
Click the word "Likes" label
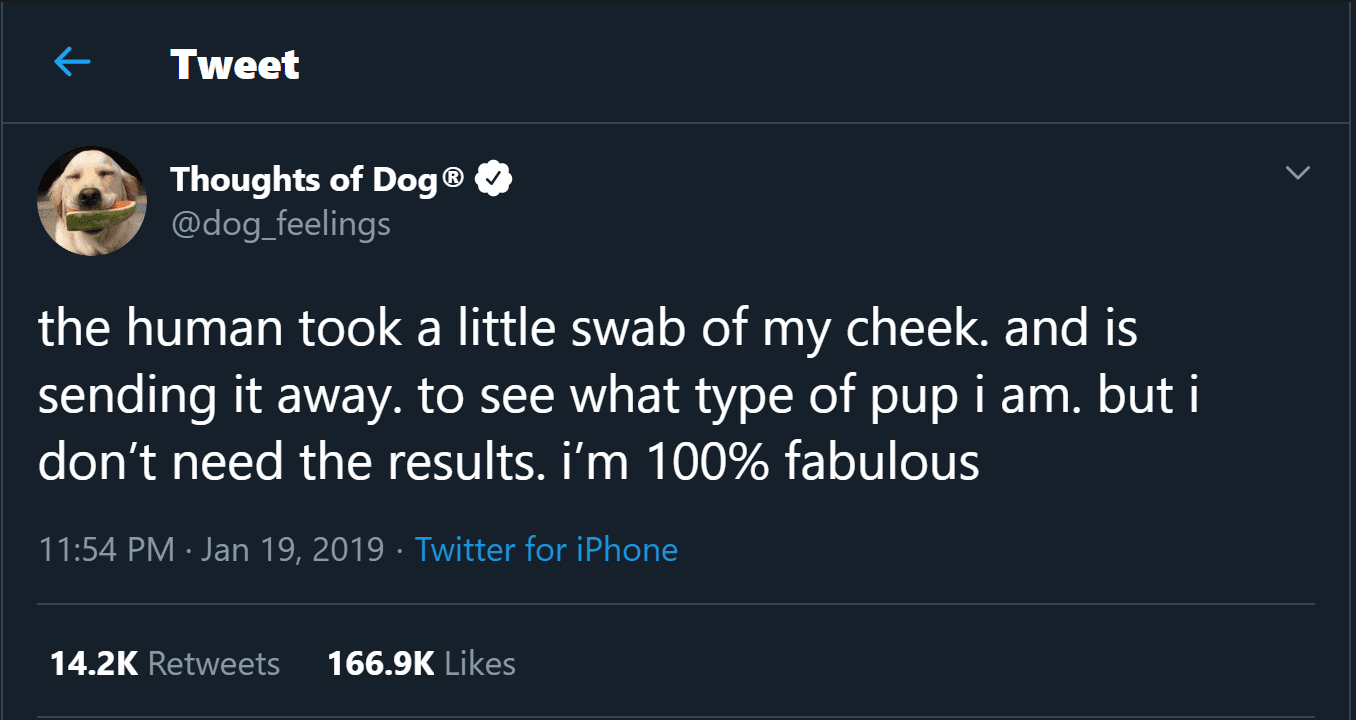tap(480, 664)
